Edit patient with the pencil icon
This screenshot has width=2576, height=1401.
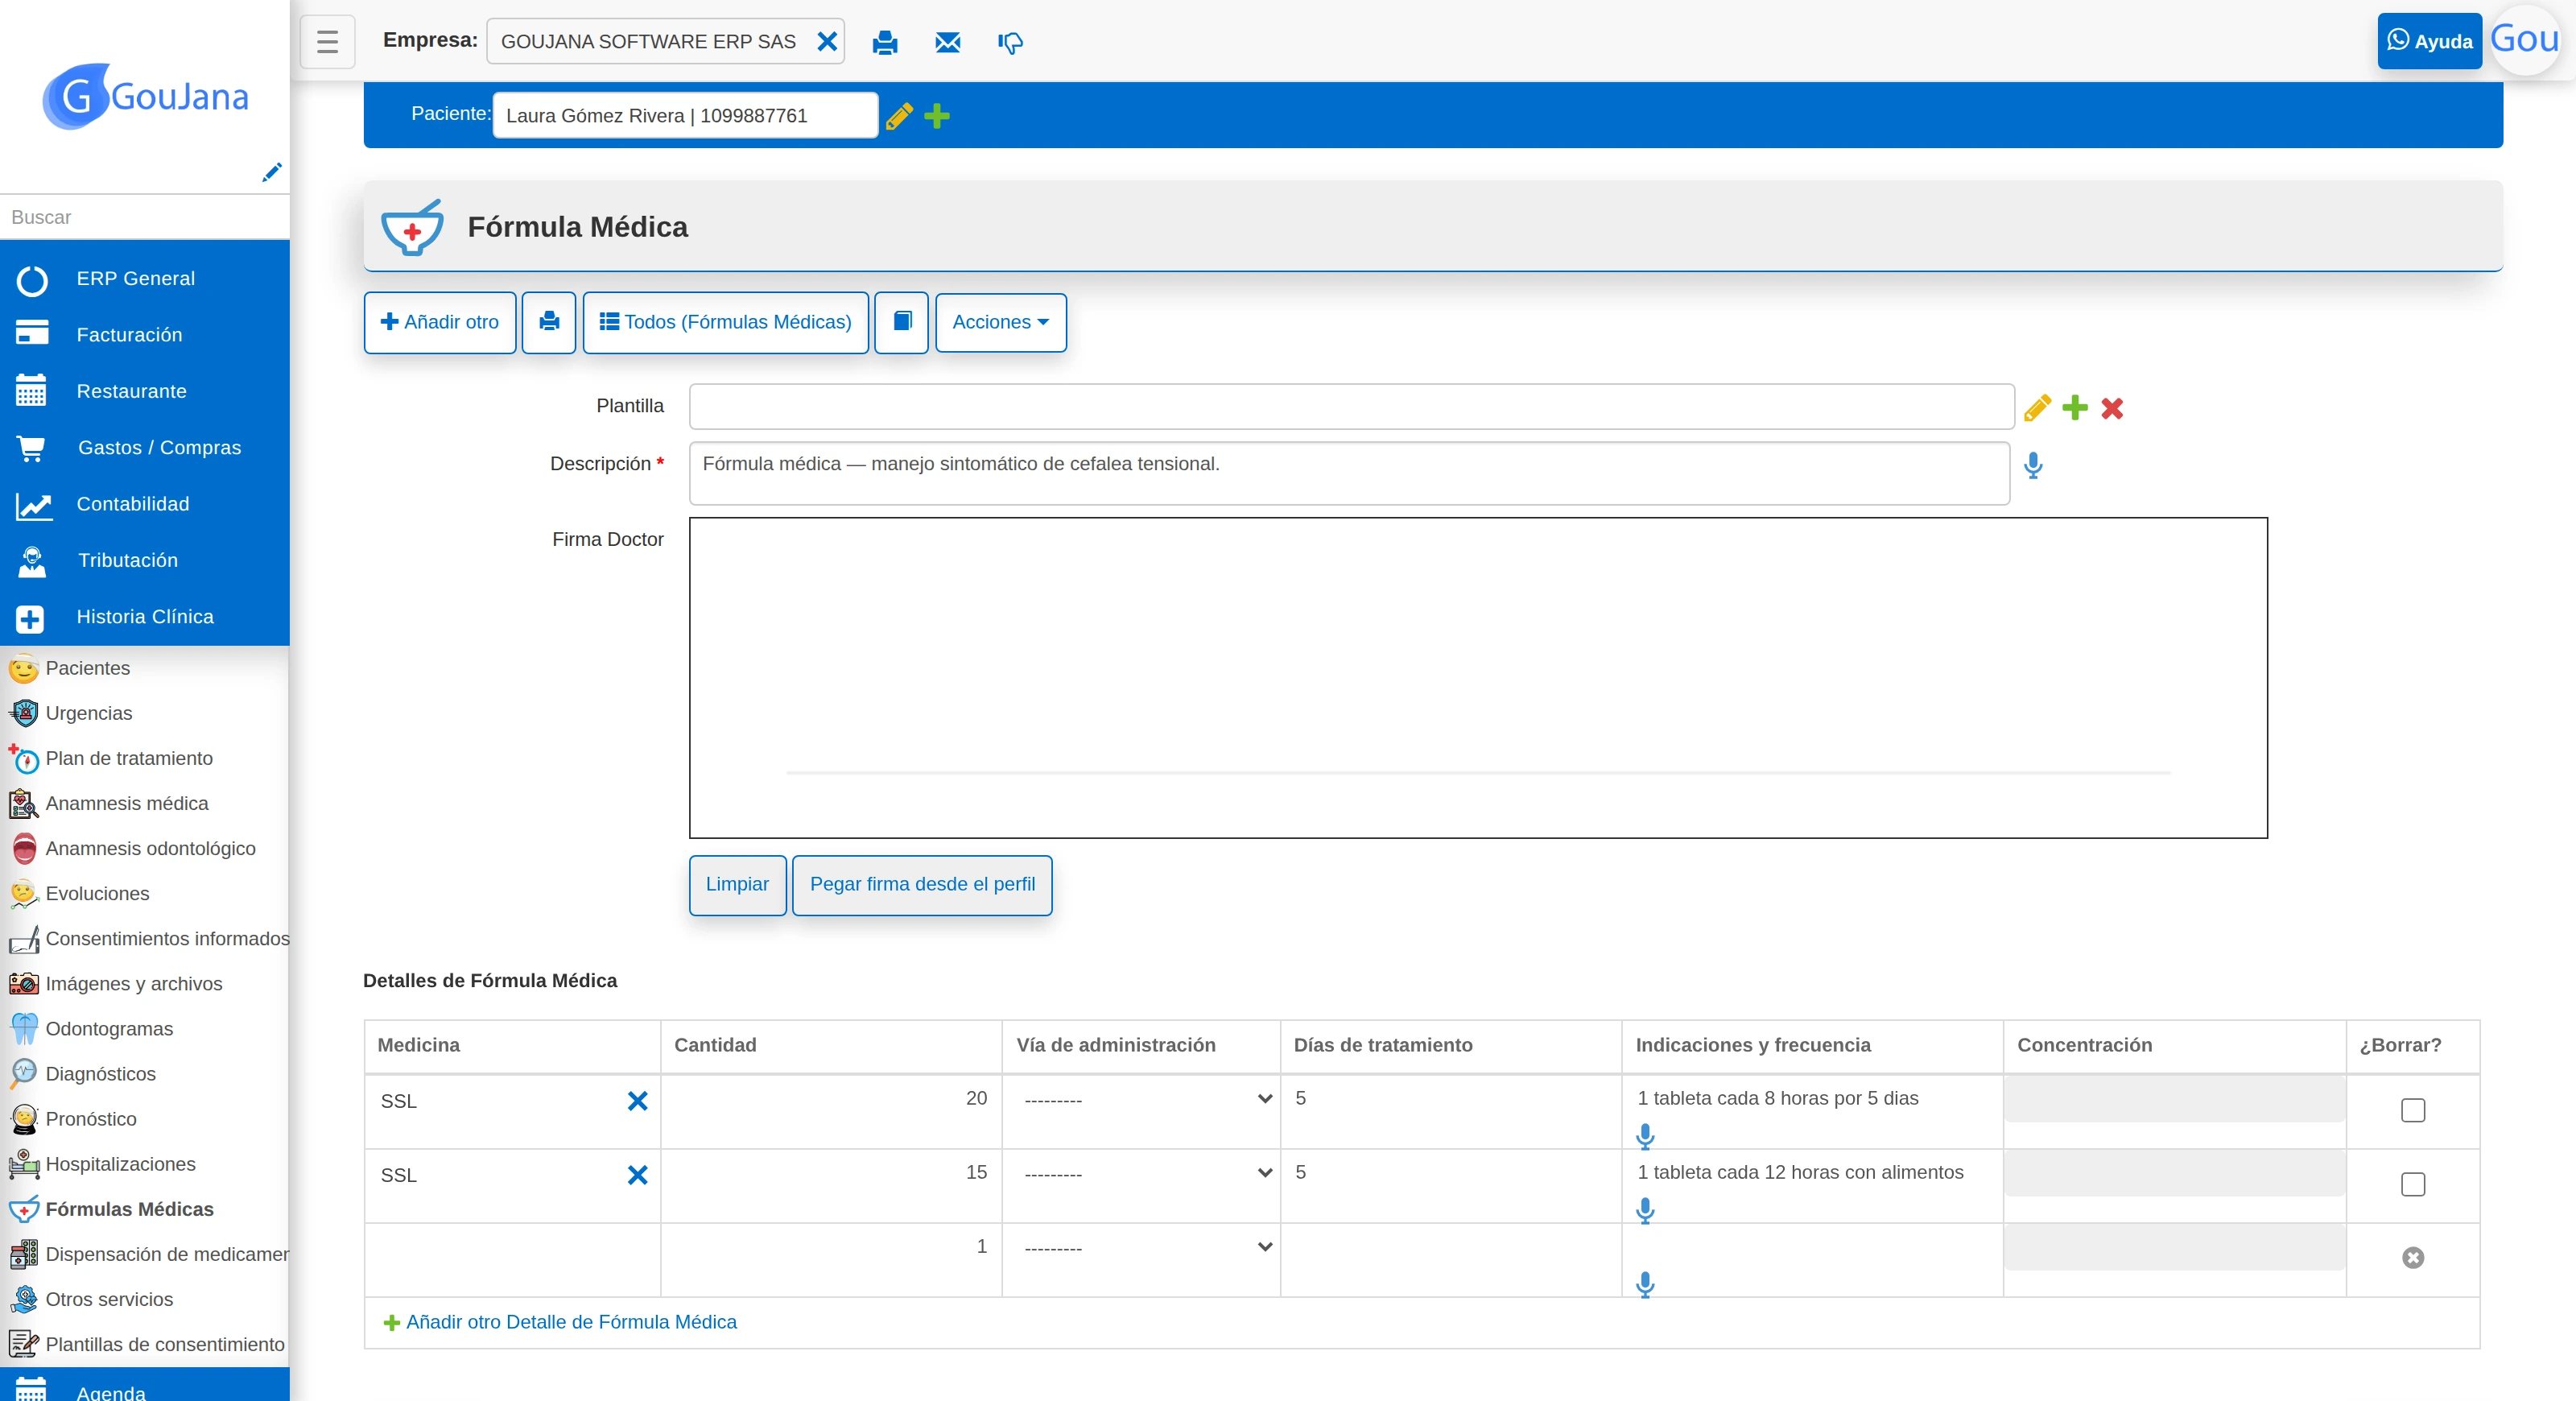899,116
